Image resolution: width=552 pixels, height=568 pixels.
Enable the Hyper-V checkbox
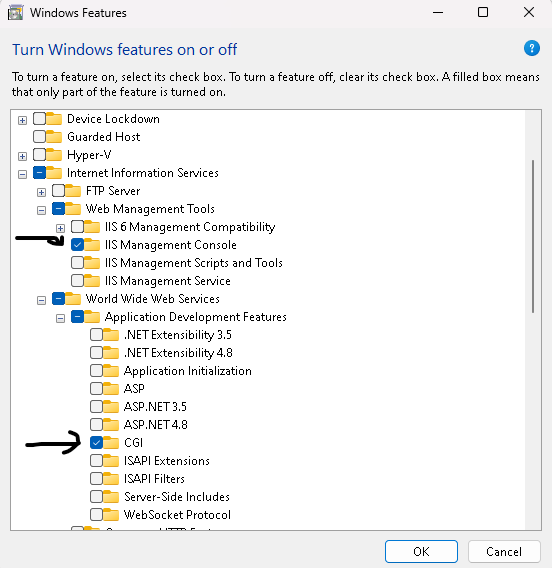pyautogui.click(x=39, y=155)
